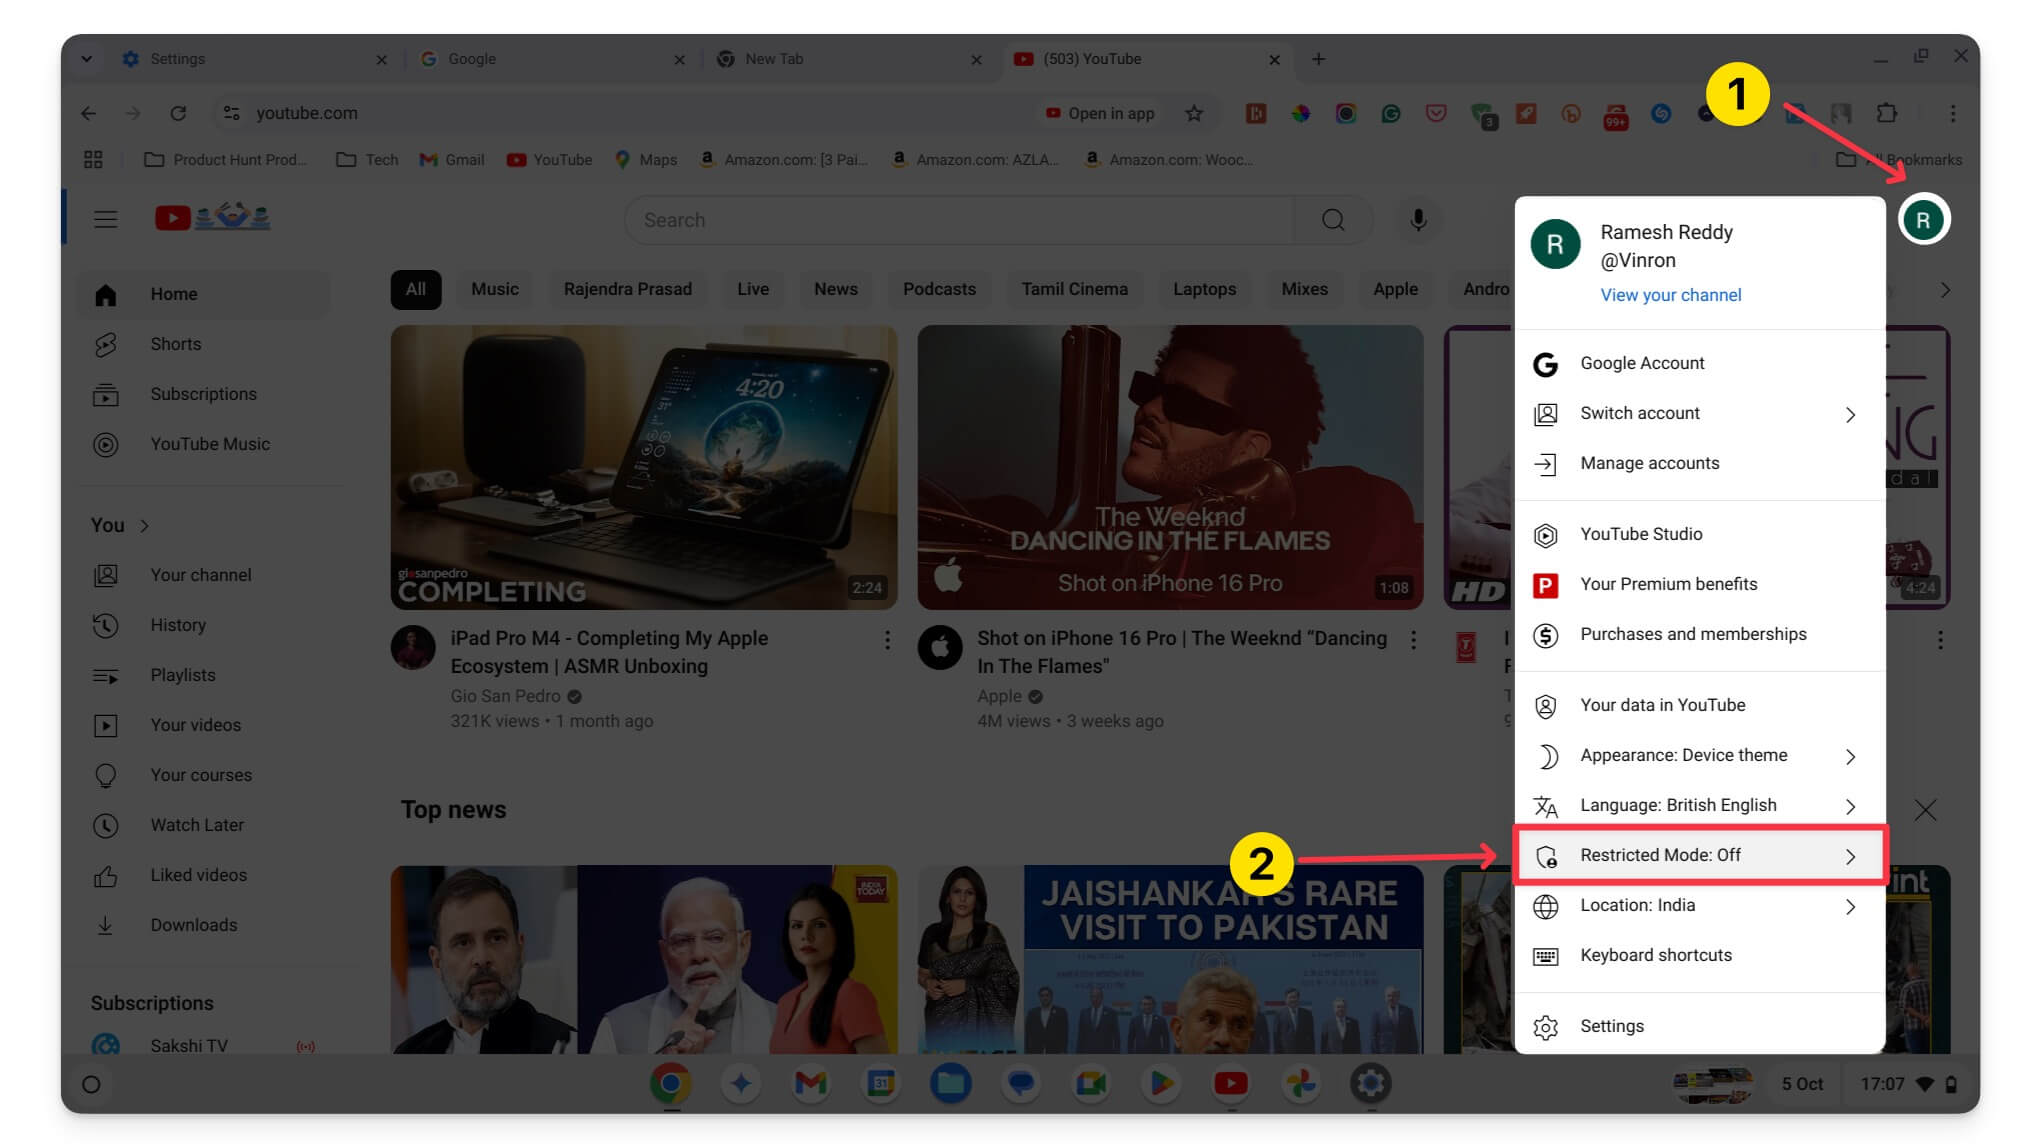Open YouTube Music in sidebar
The height and width of the screenshot is (1148, 2041).
click(204, 444)
